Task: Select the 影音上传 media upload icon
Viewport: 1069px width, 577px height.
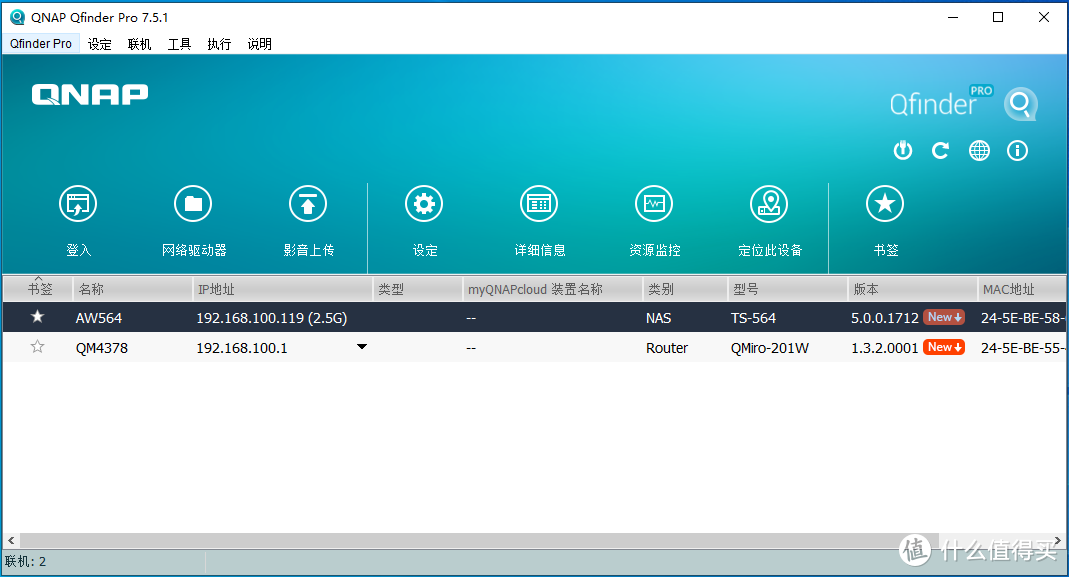Action: pos(308,204)
